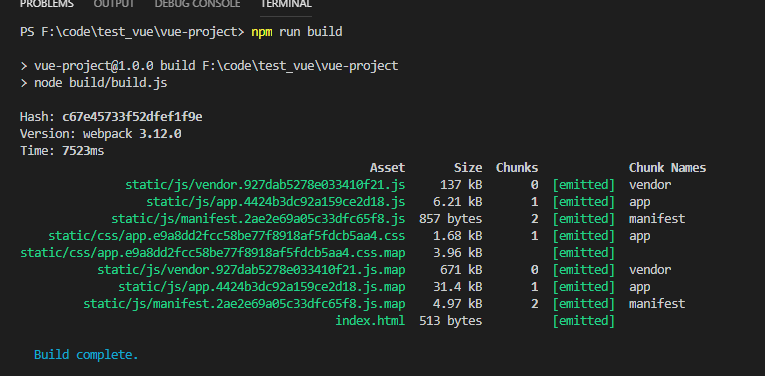The height and width of the screenshot is (376, 765).
Task: Click the 31.4 kB size value
Action: (457, 287)
